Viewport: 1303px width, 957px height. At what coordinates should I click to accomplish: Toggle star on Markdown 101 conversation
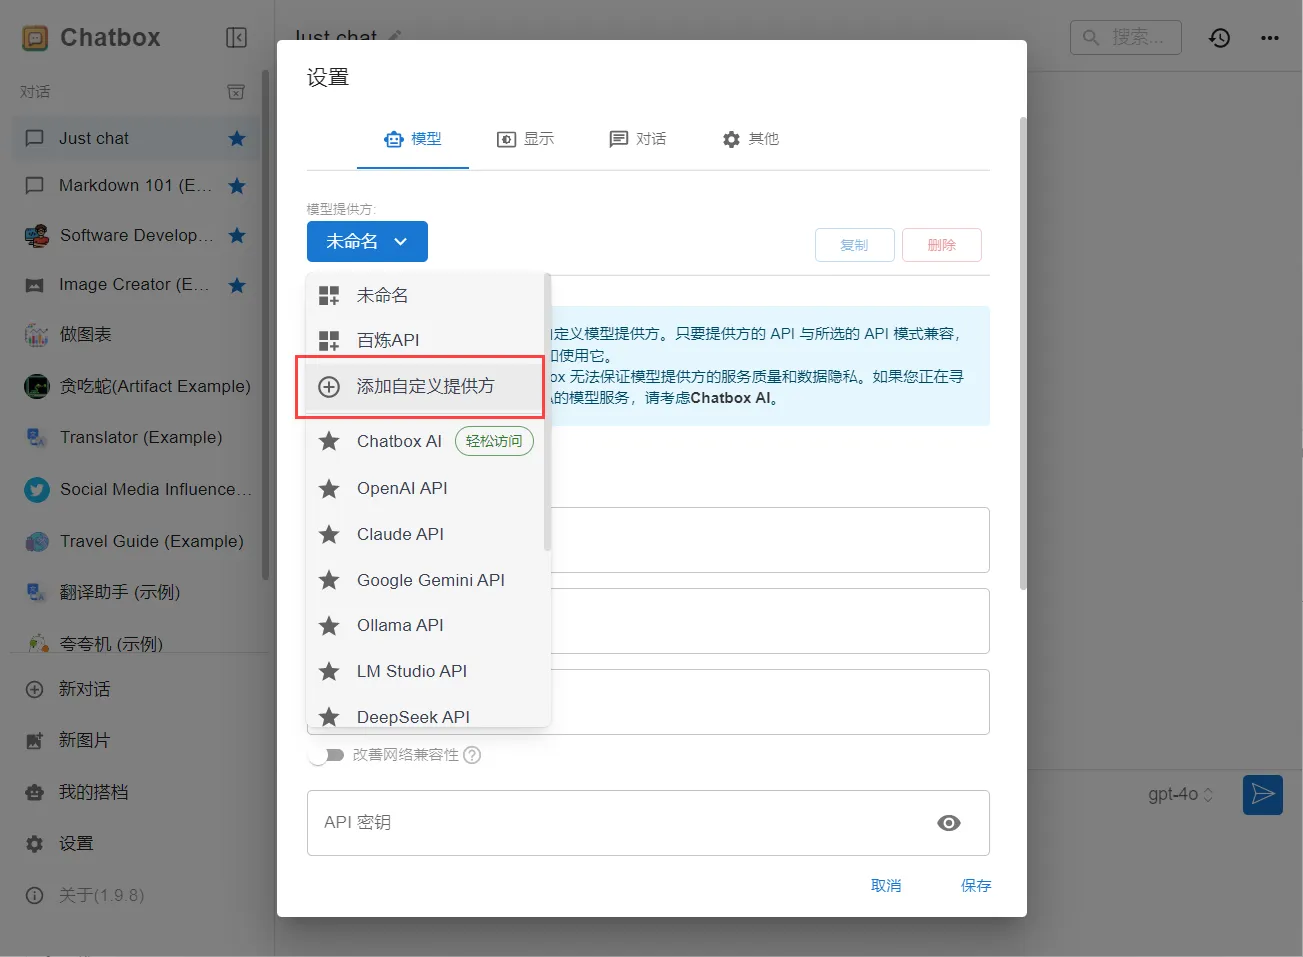click(x=237, y=186)
